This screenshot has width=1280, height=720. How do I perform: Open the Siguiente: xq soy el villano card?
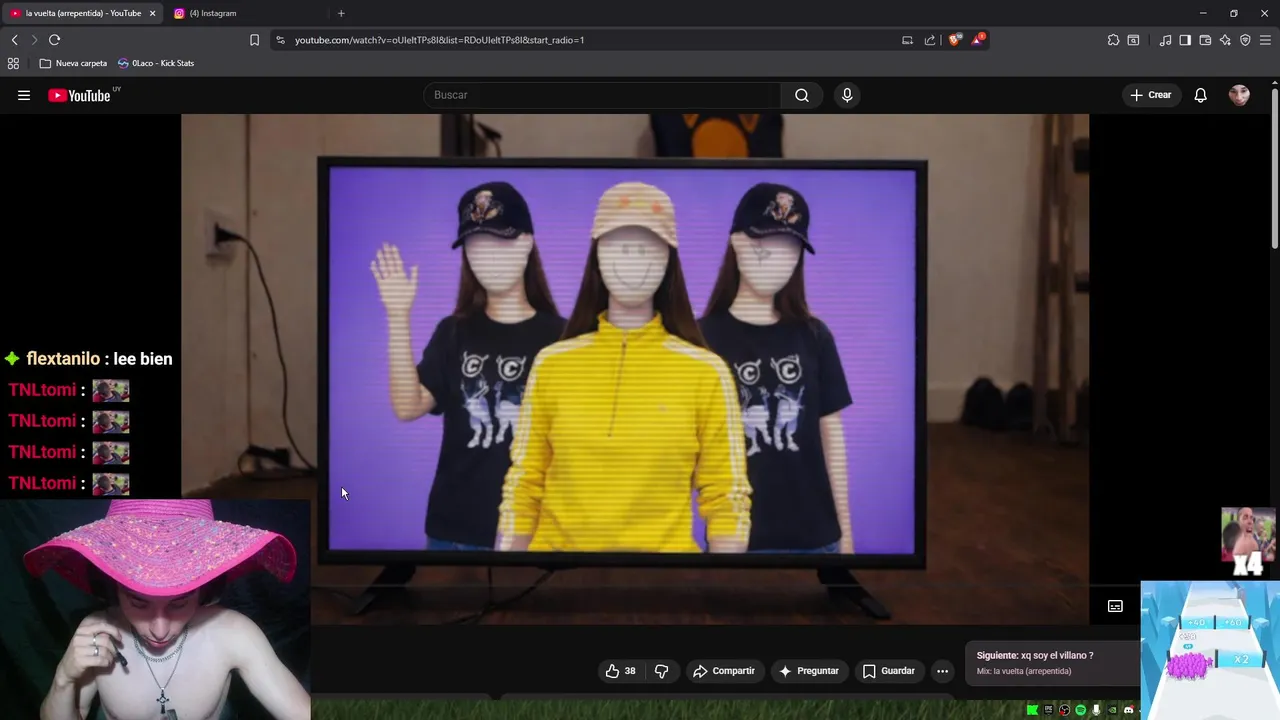[1052, 663]
